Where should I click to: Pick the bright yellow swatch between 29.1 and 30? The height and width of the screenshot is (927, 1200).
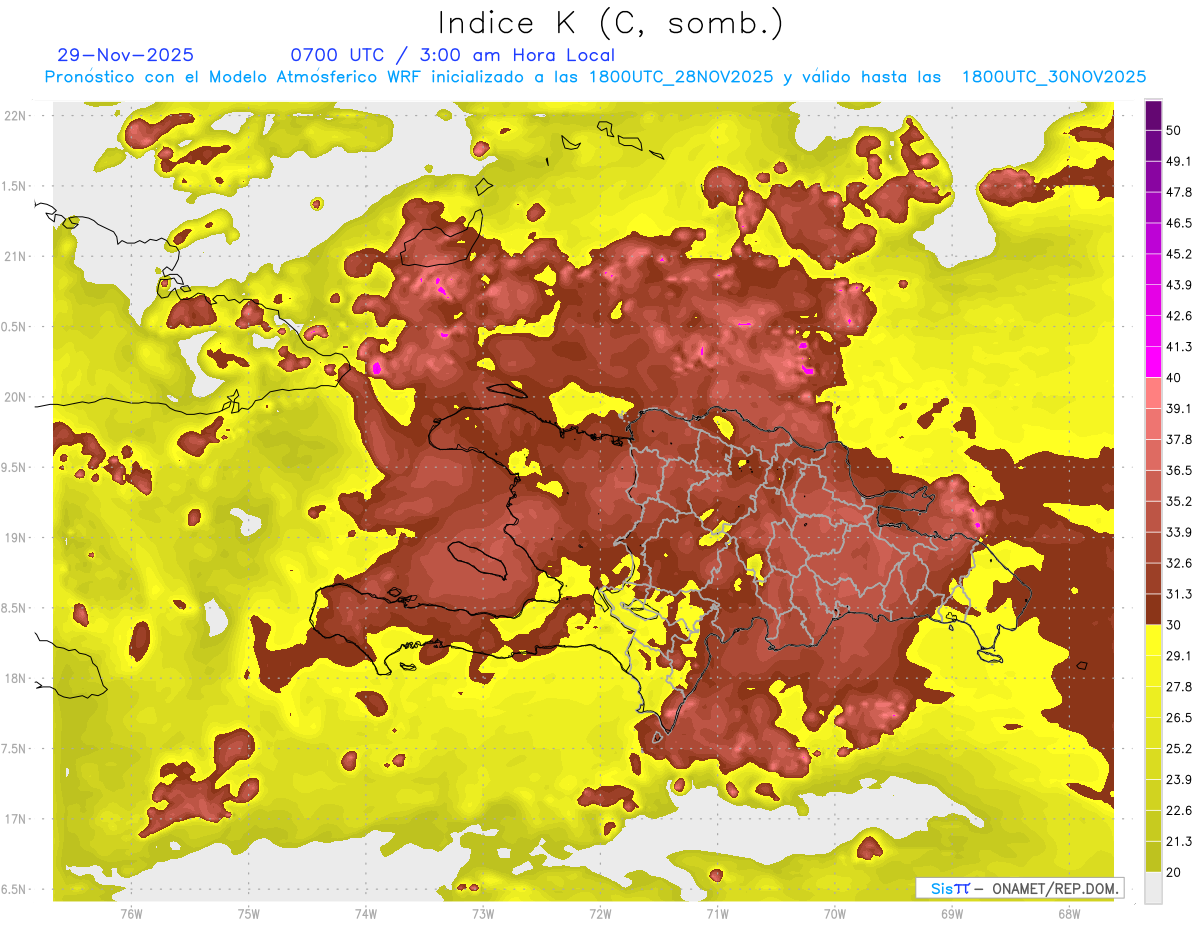pyautogui.click(x=1153, y=640)
